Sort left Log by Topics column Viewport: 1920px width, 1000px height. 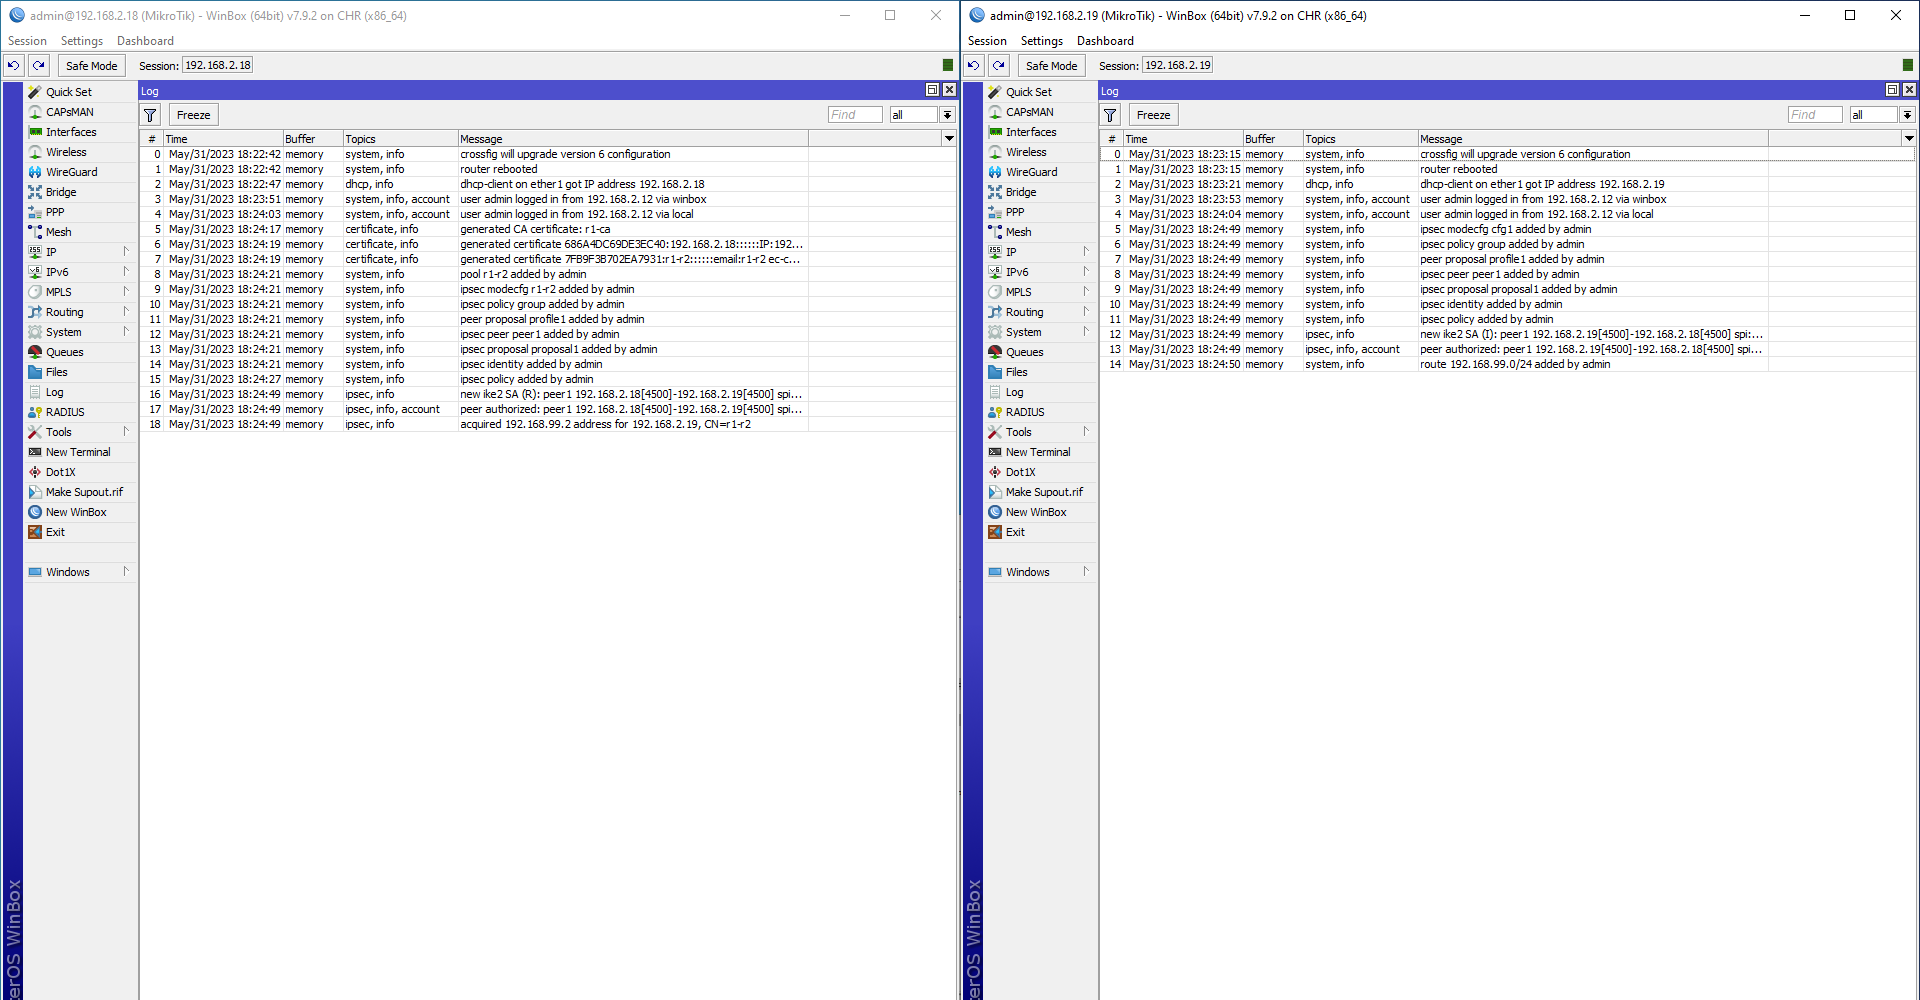point(400,139)
